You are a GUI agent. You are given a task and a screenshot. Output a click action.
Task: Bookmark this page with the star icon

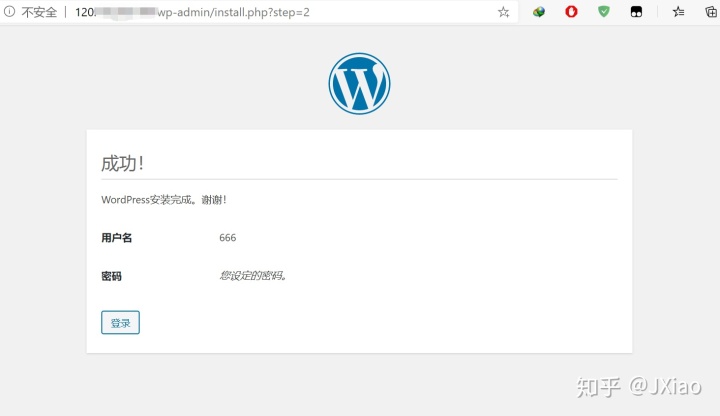tap(504, 12)
